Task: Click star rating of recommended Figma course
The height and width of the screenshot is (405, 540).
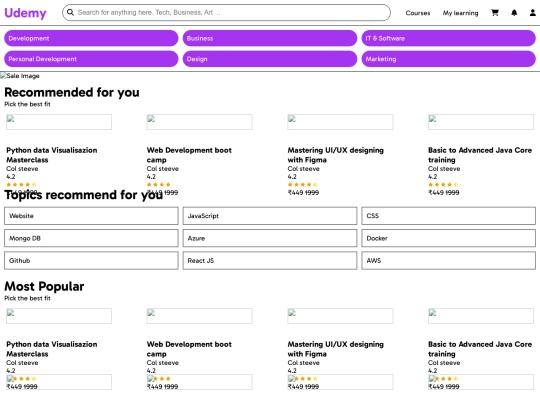Action: click(x=303, y=185)
